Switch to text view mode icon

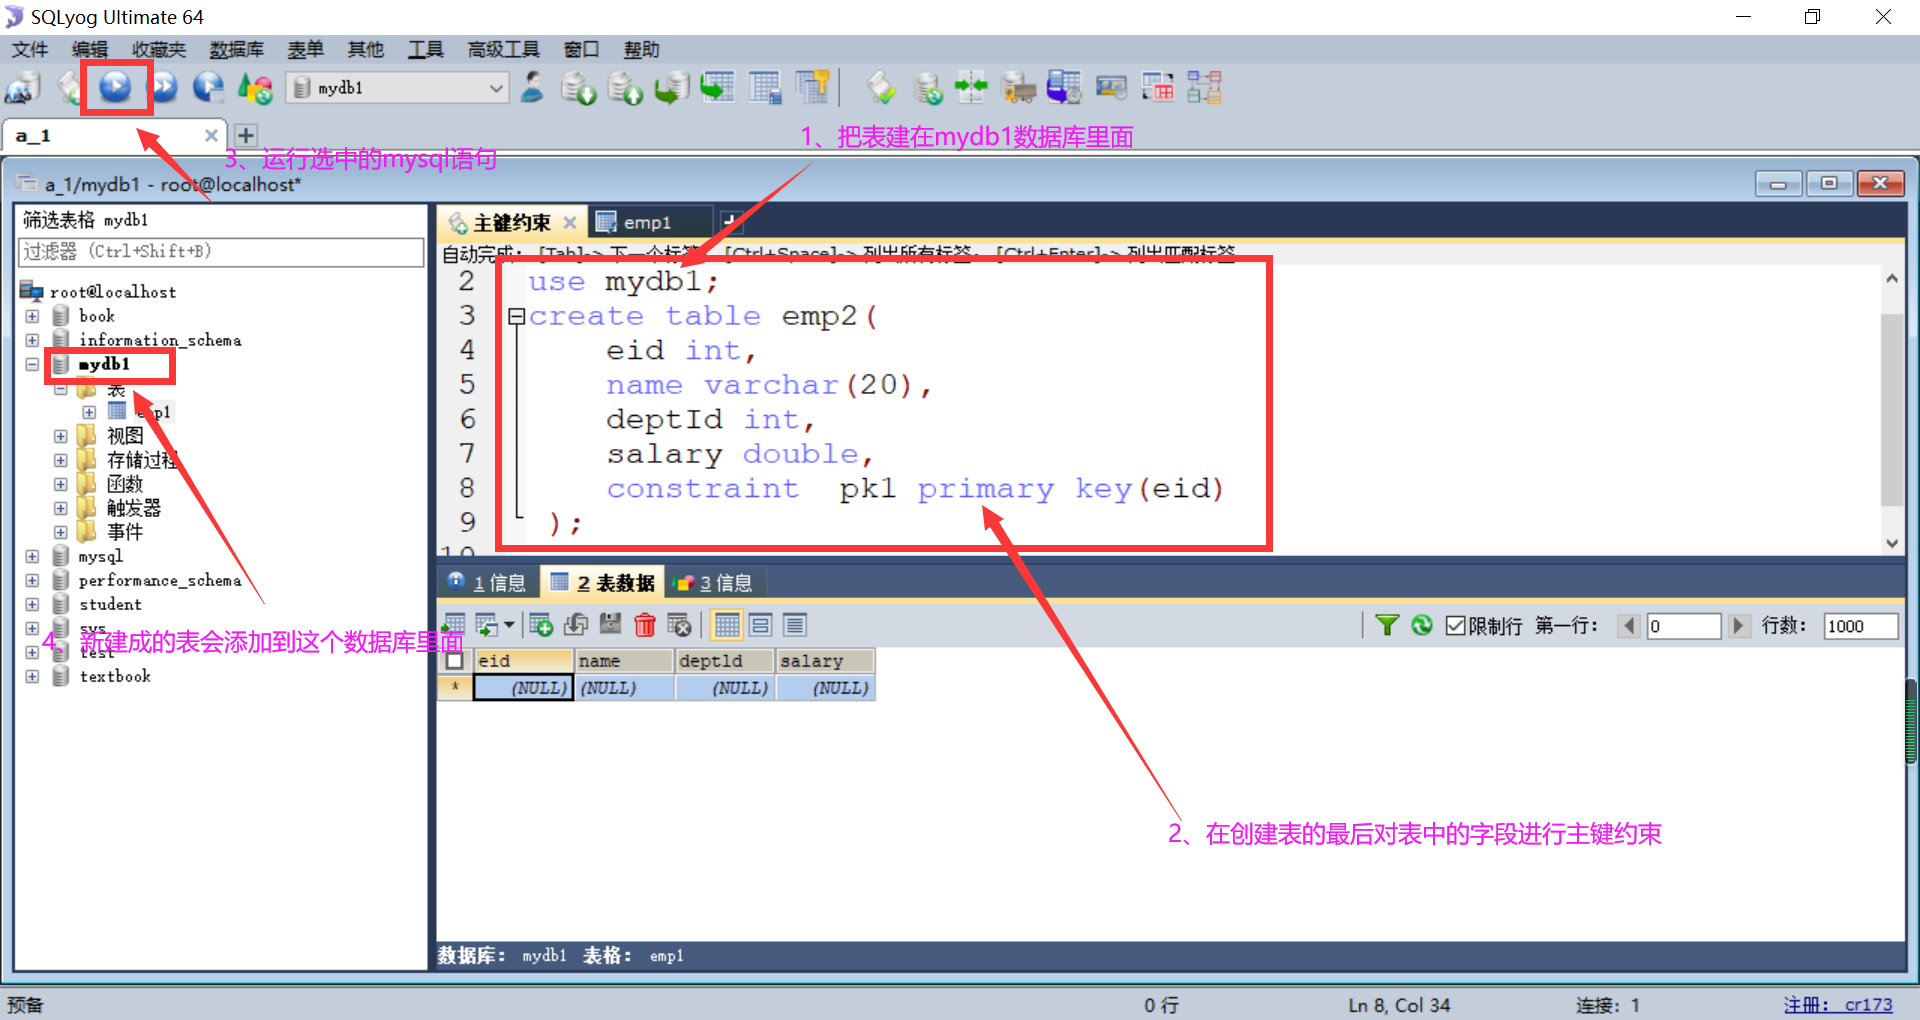click(795, 625)
